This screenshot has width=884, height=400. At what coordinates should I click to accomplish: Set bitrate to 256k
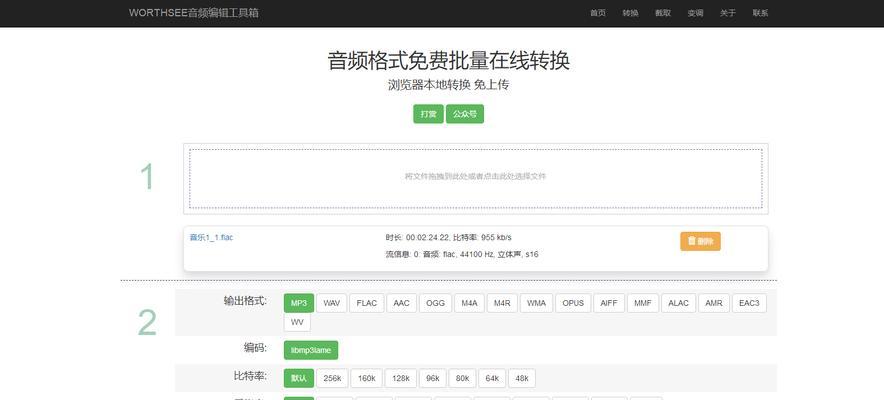click(332, 378)
